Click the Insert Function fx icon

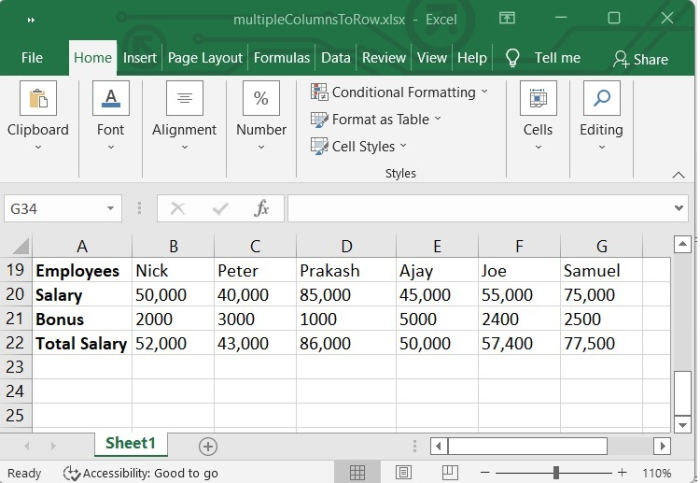(x=262, y=208)
